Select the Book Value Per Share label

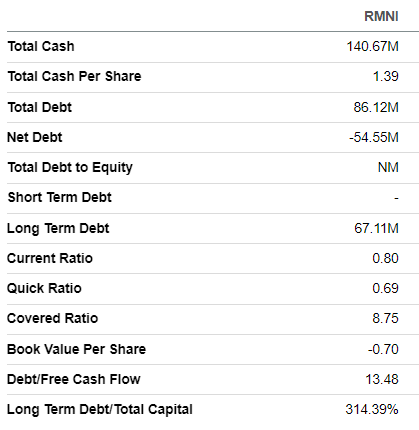pos(76,349)
